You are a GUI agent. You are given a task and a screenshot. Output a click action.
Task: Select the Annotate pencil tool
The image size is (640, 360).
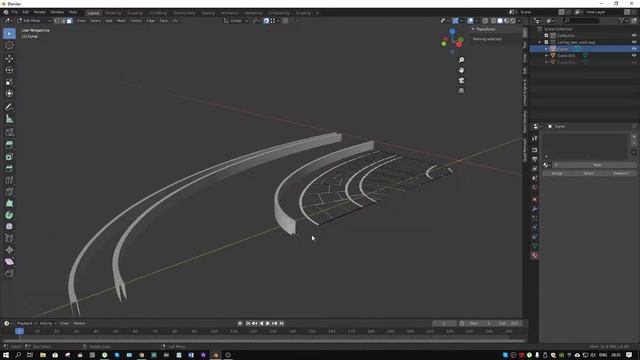click(9, 107)
